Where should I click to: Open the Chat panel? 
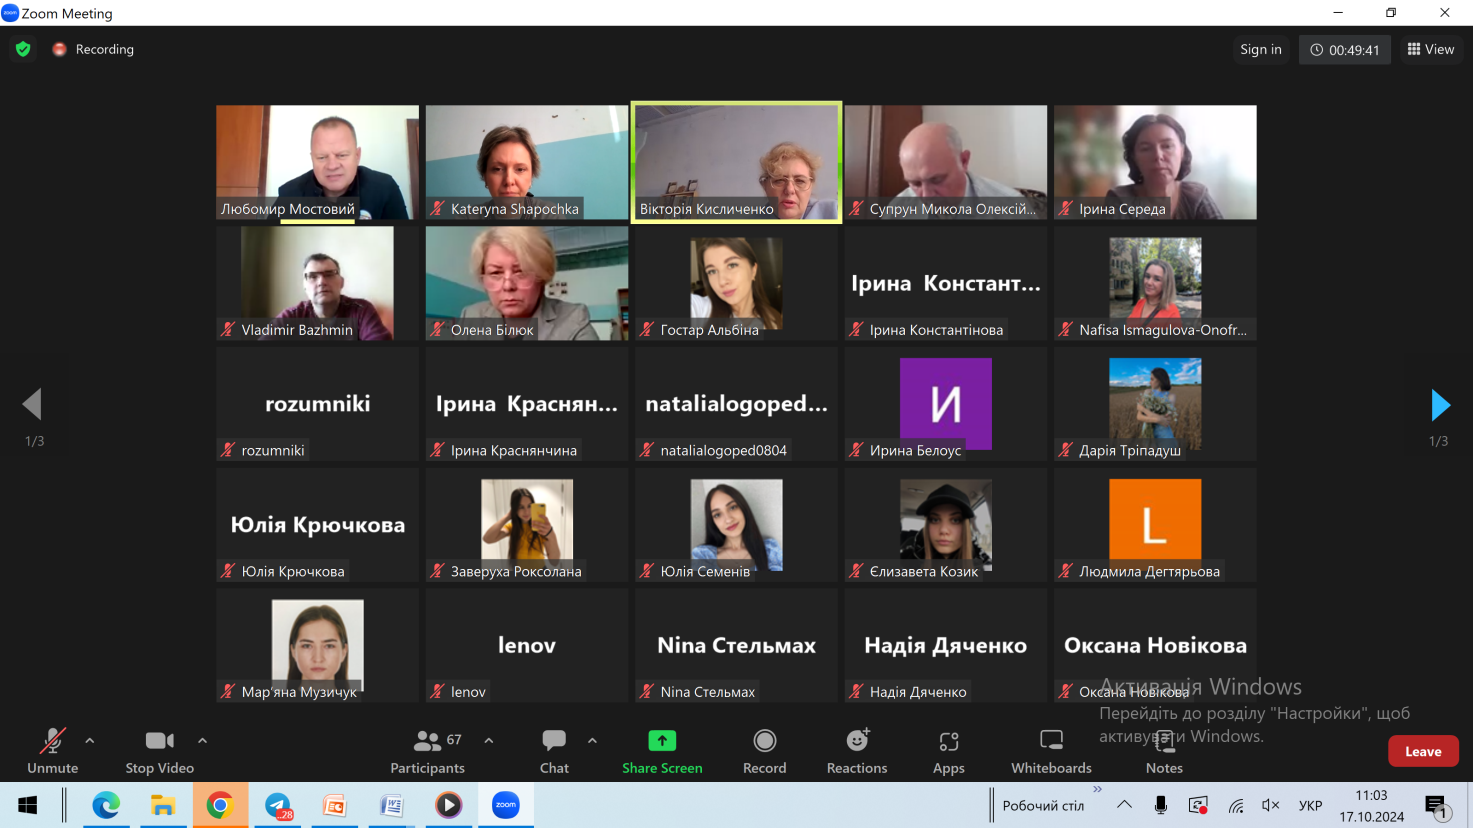554,751
